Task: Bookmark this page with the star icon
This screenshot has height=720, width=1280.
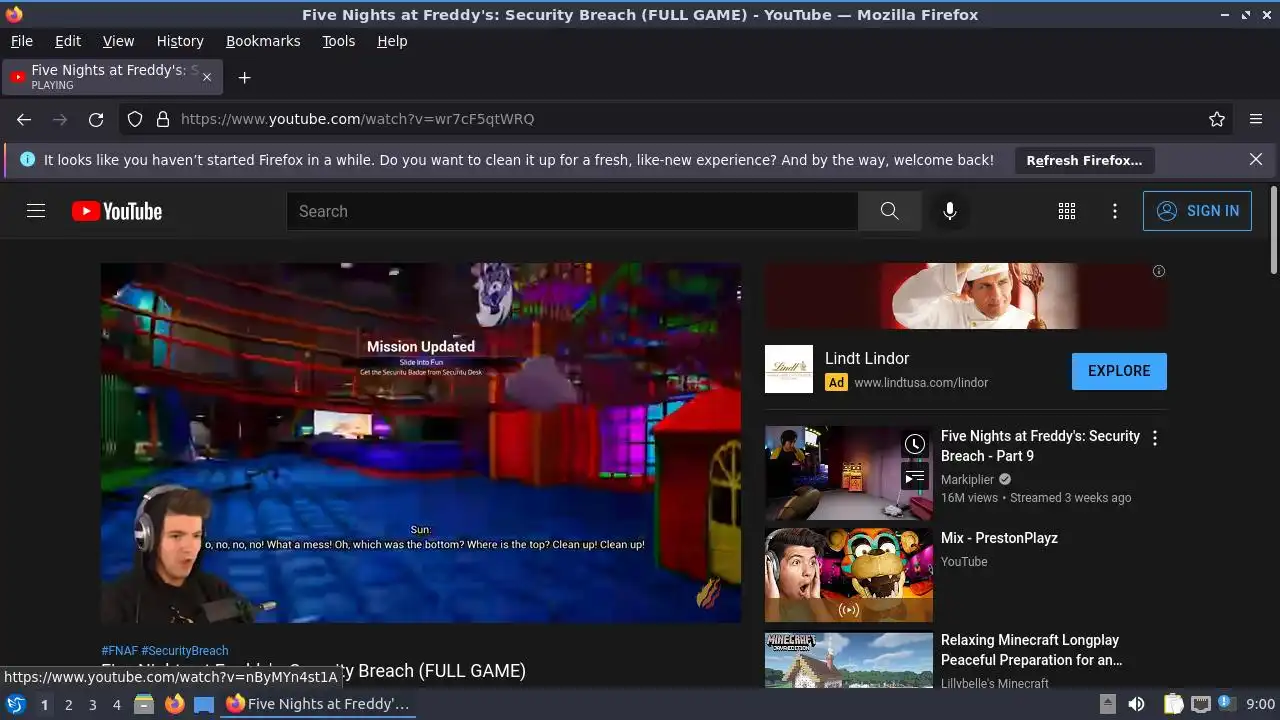Action: 1217,119
